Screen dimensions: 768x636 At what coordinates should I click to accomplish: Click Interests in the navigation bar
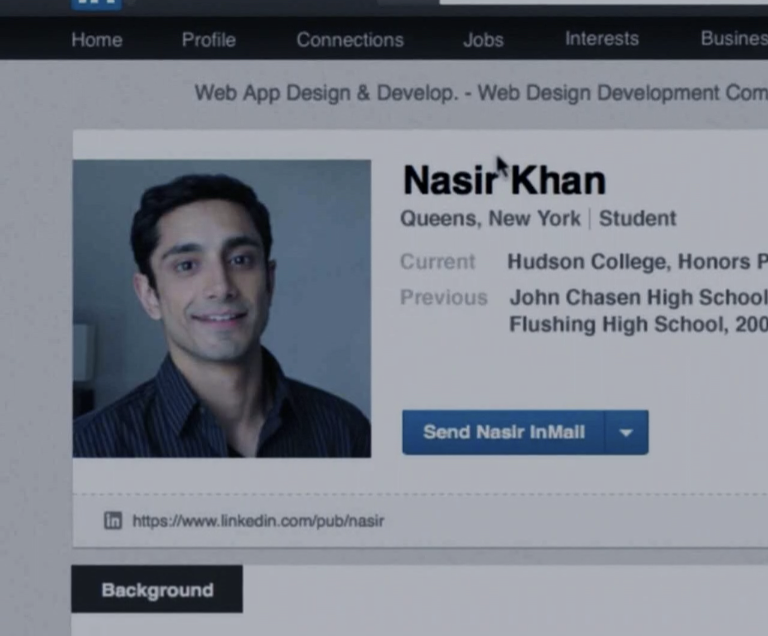[x=601, y=39]
